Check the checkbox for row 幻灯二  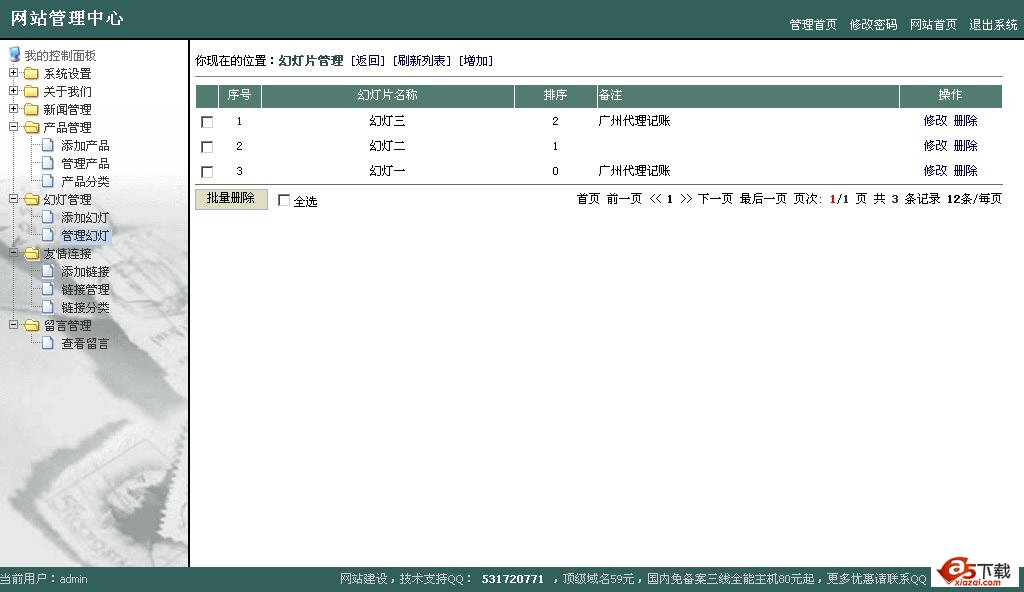click(207, 147)
